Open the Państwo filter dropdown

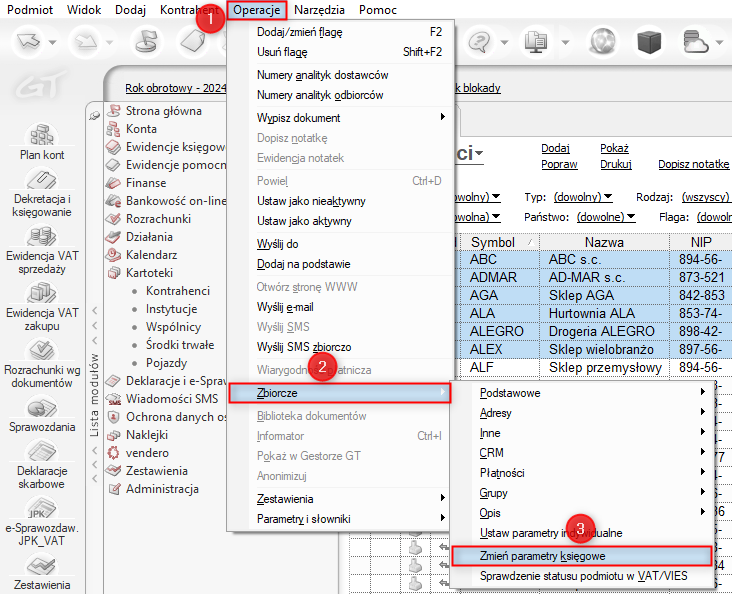(606, 217)
